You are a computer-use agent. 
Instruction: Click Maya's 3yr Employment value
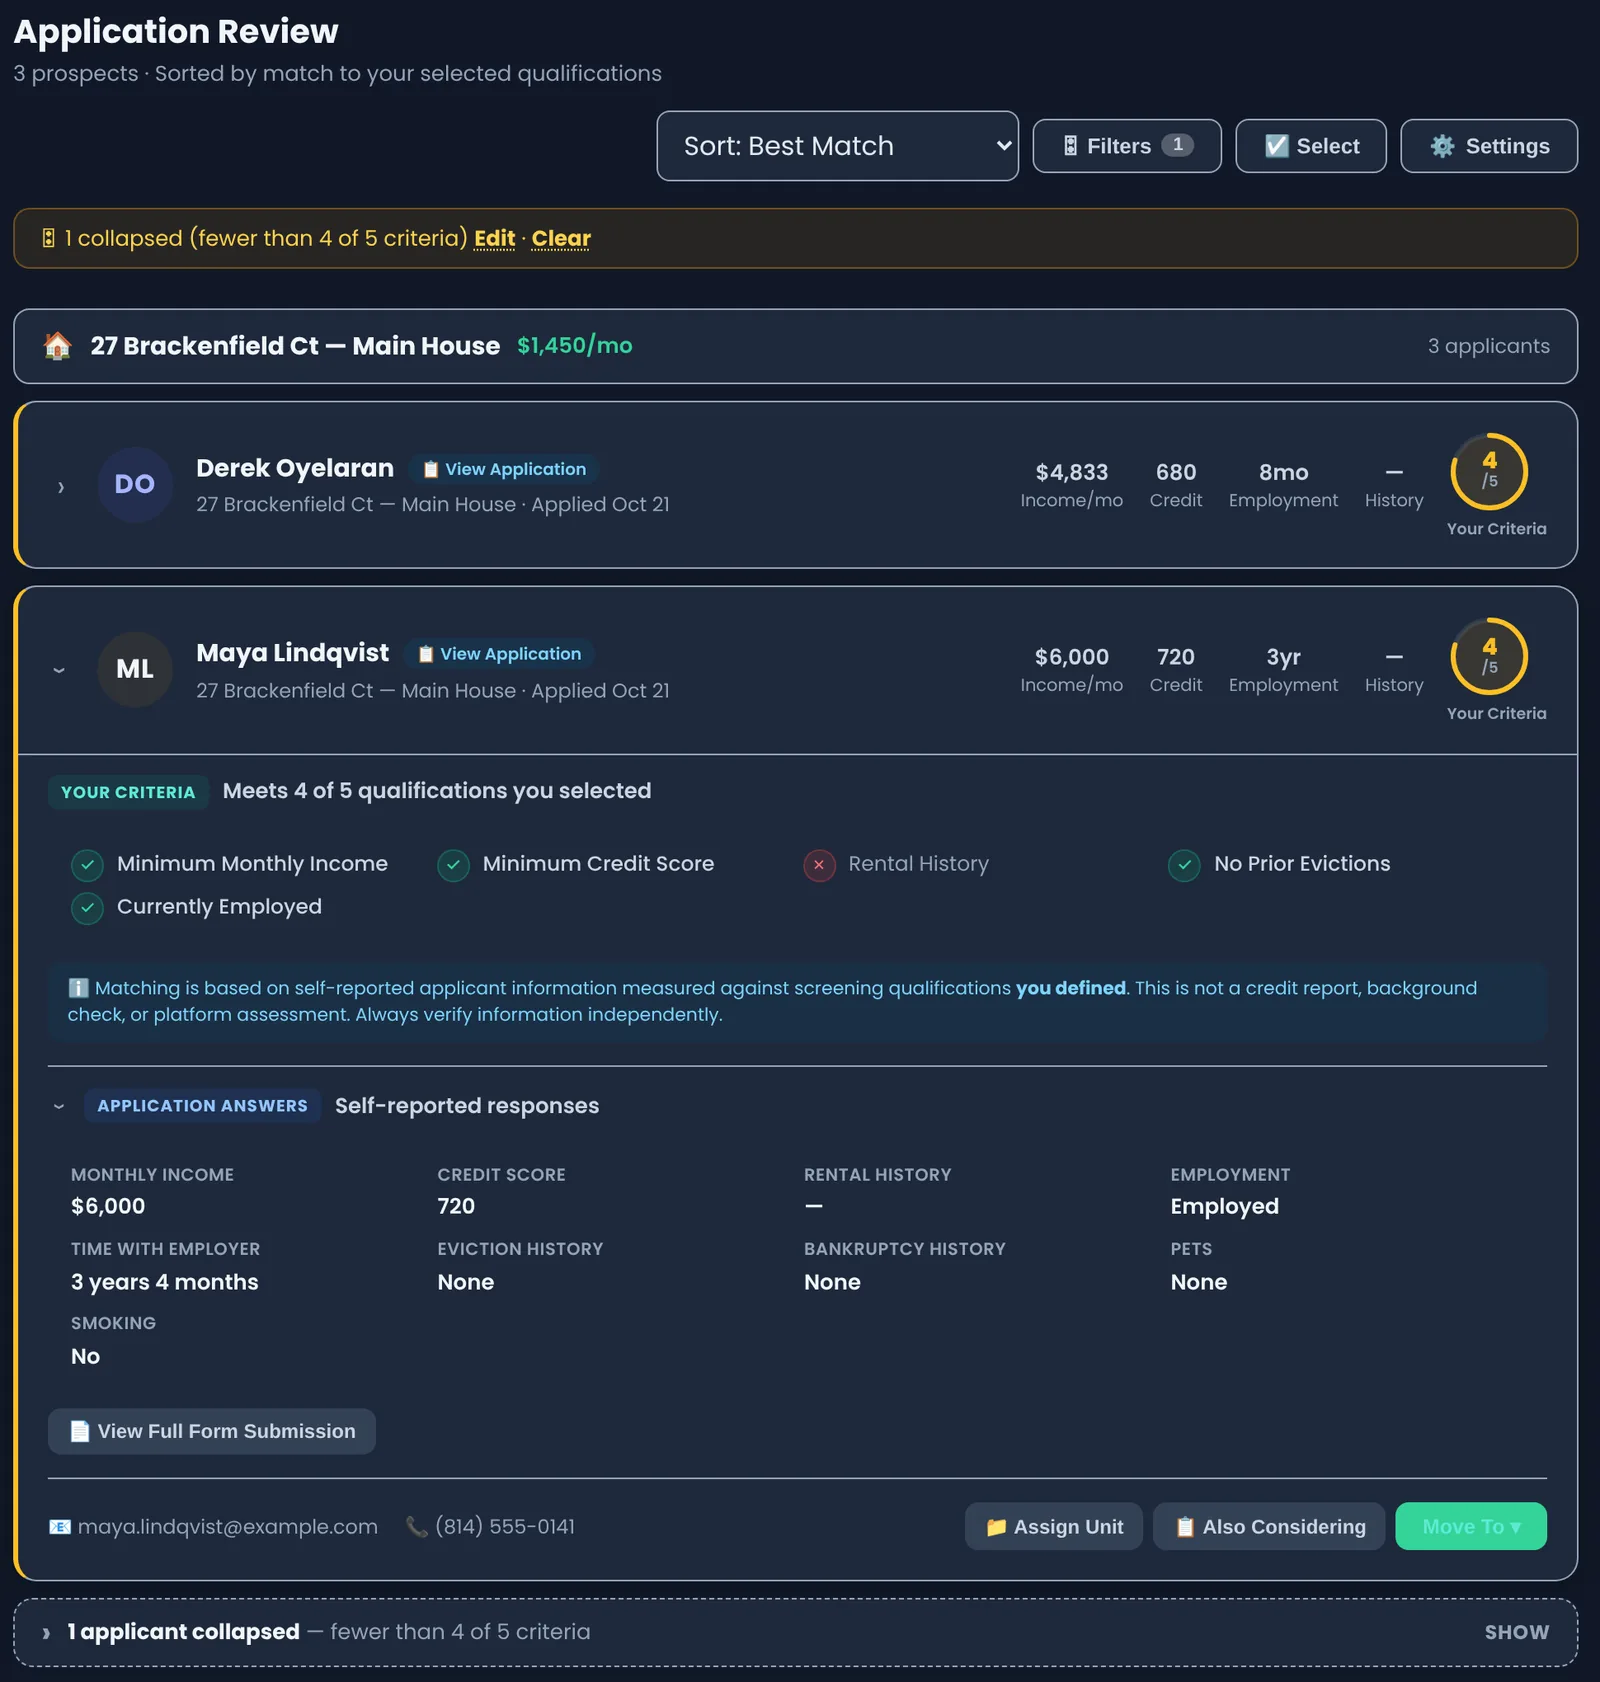[x=1283, y=657]
